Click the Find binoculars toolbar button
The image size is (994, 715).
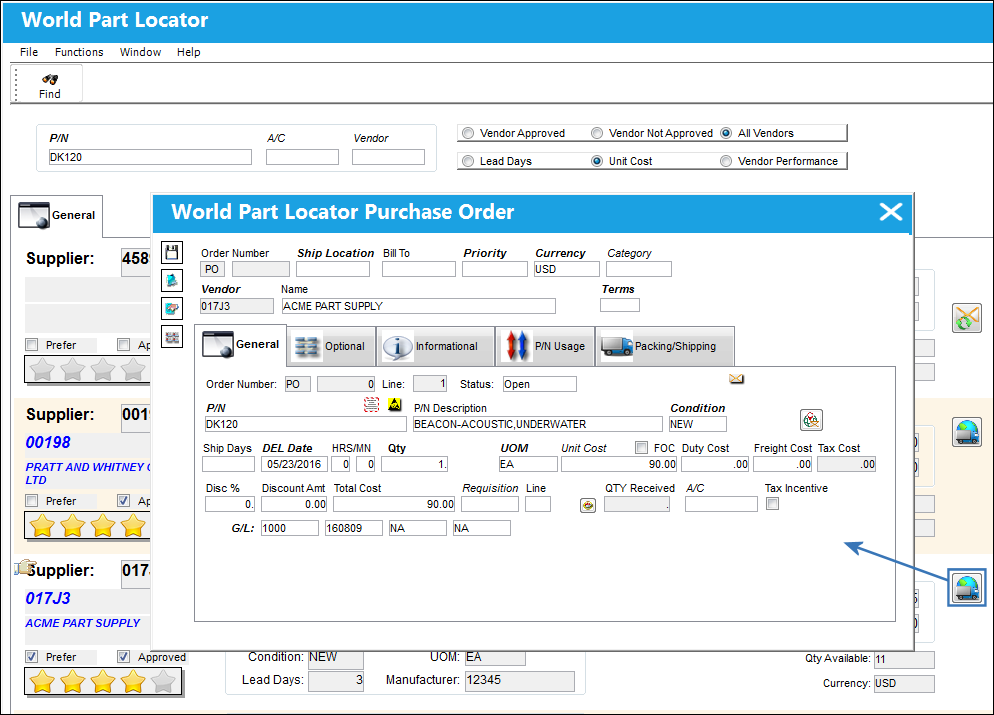49,86
